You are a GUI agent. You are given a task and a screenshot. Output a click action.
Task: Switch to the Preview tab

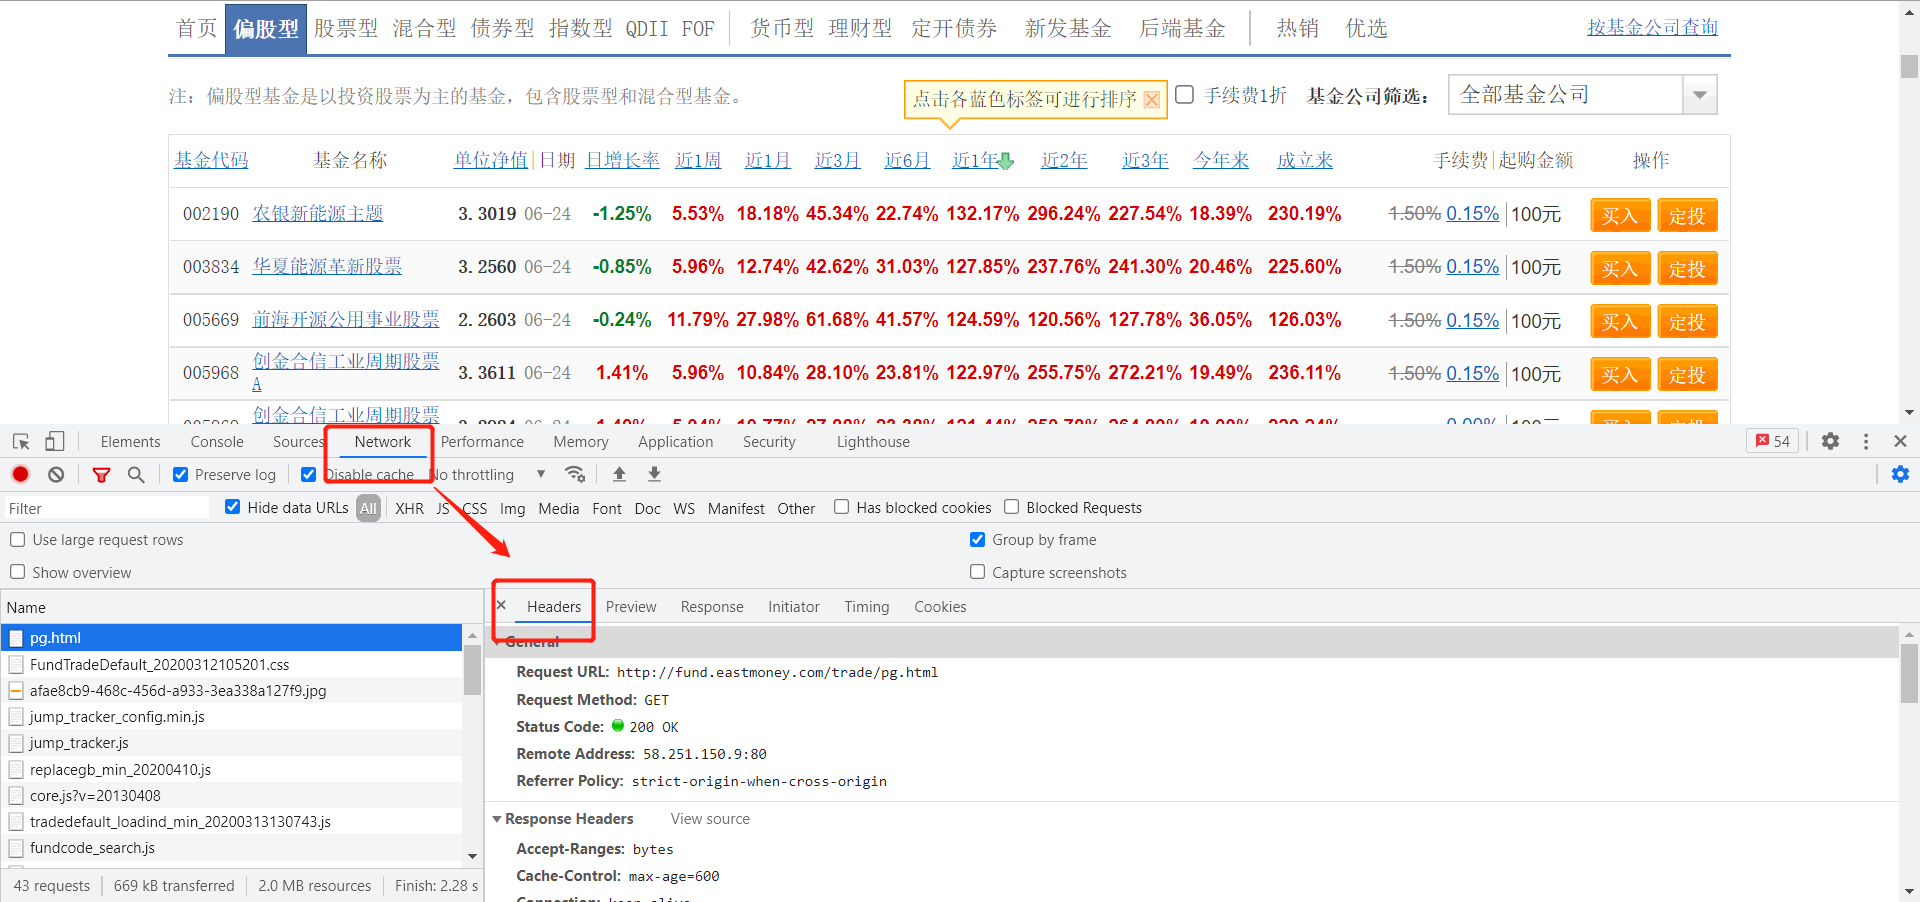tap(631, 606)
